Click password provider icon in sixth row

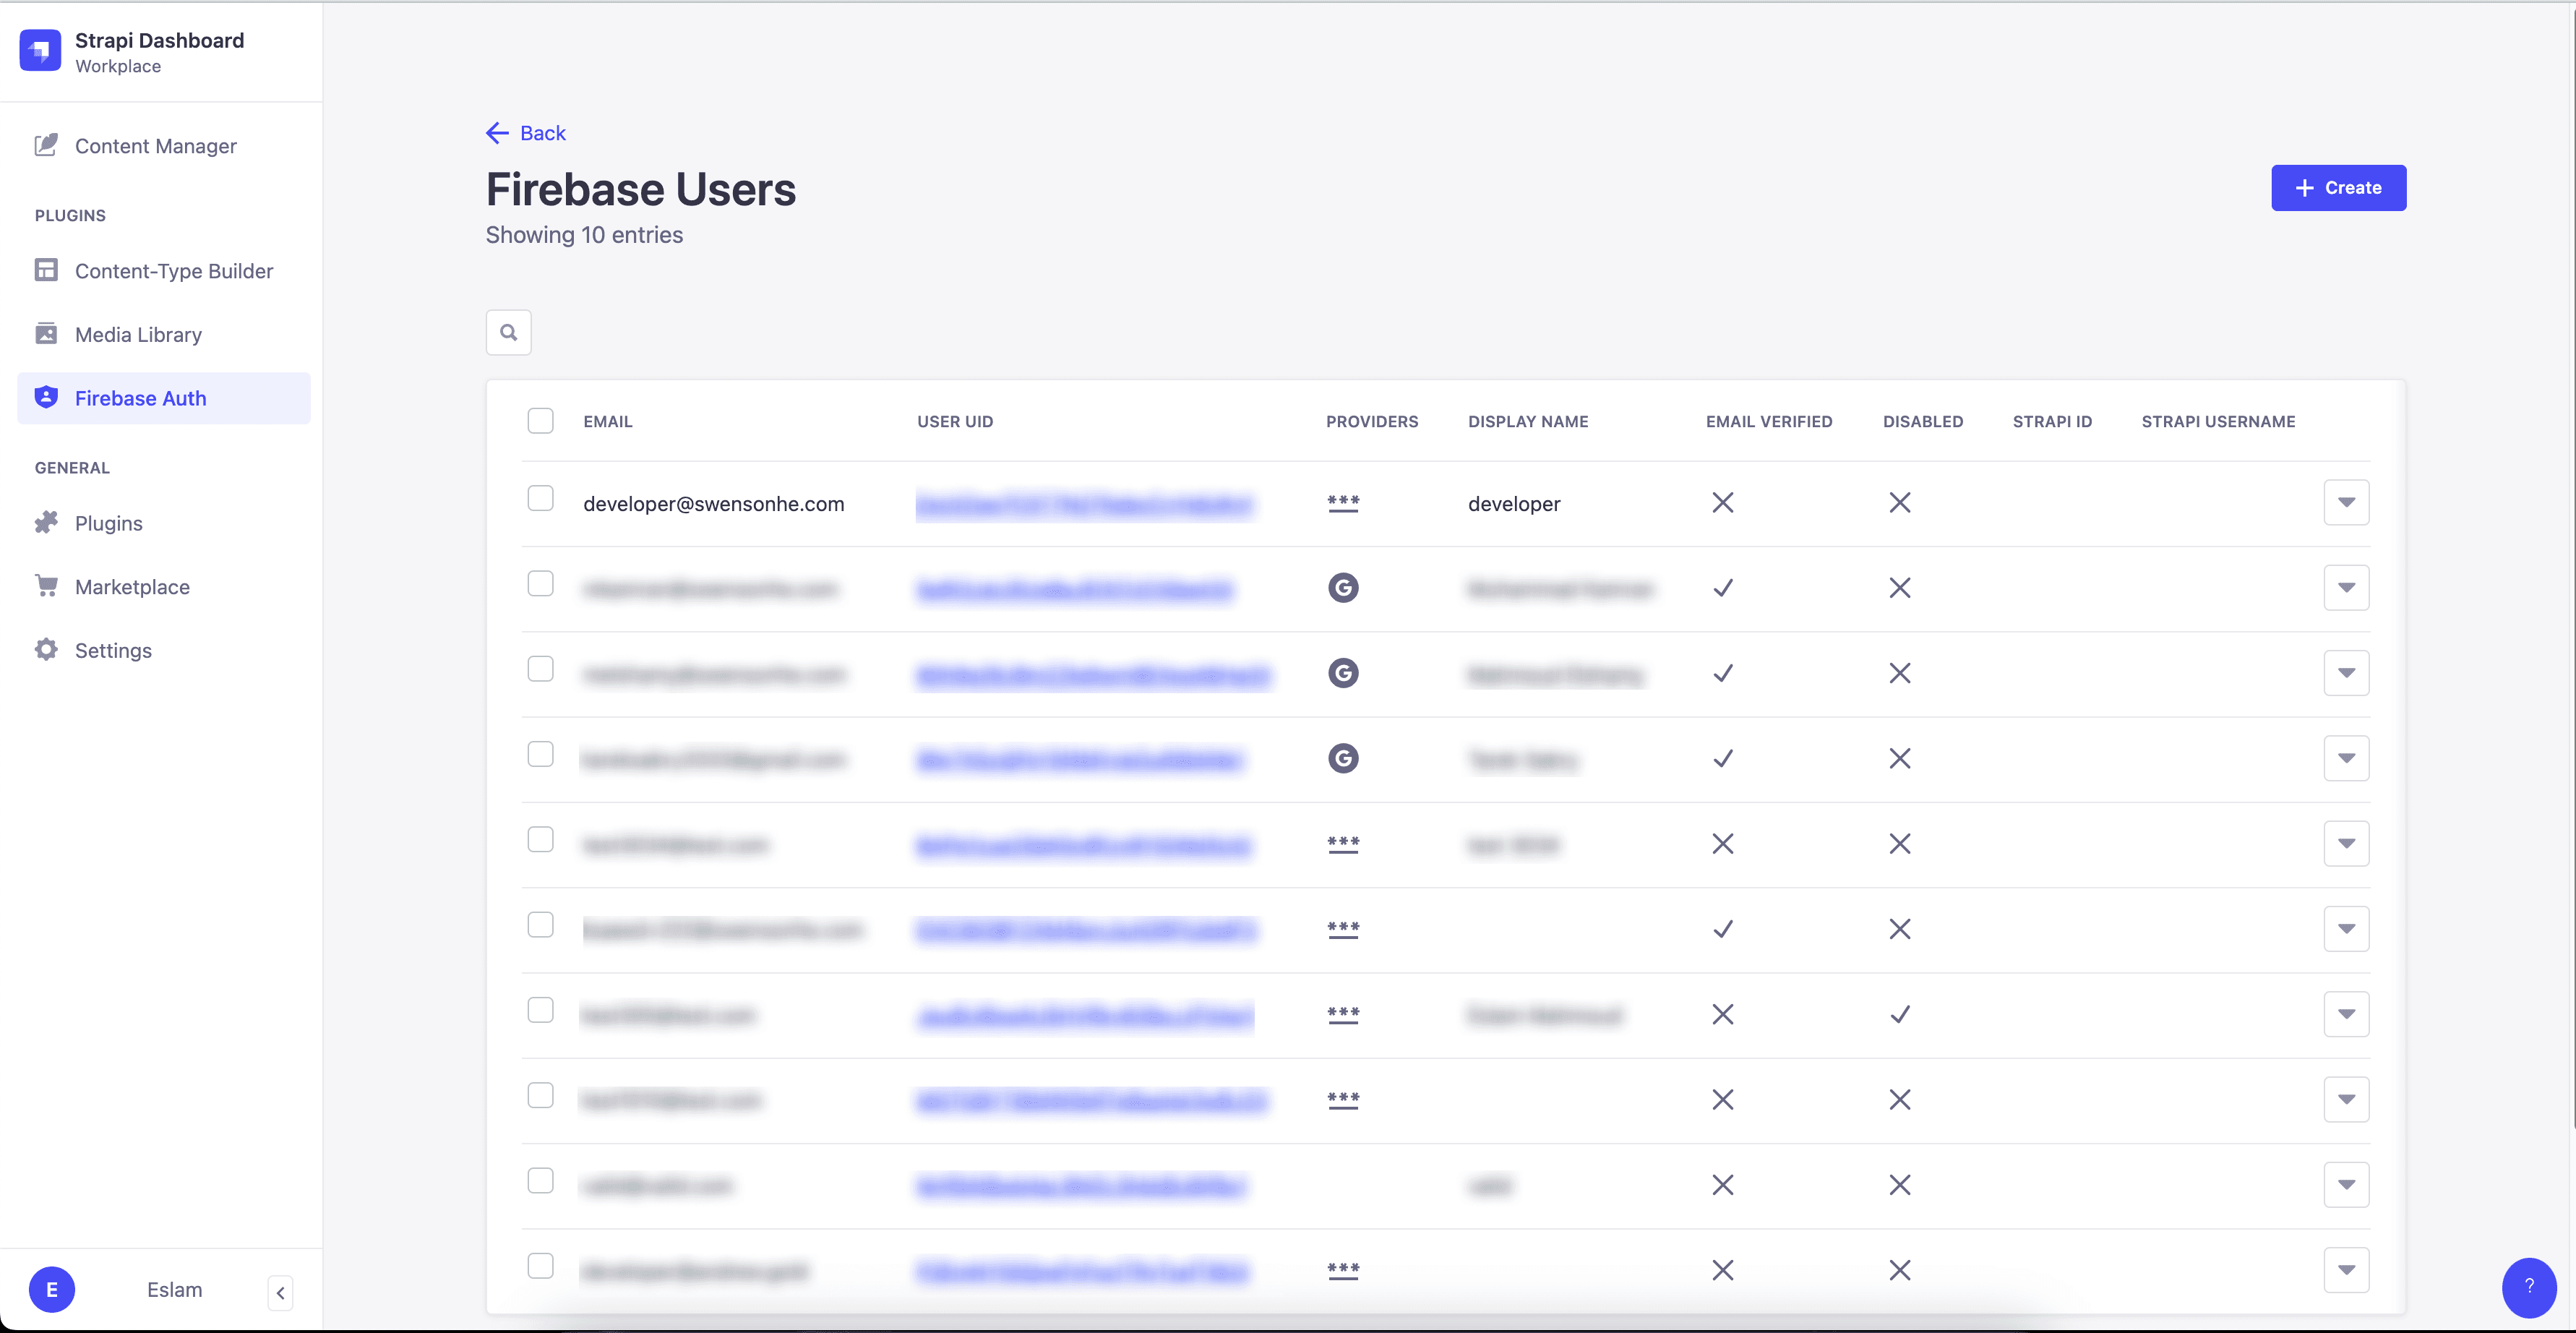(1343, 929)
